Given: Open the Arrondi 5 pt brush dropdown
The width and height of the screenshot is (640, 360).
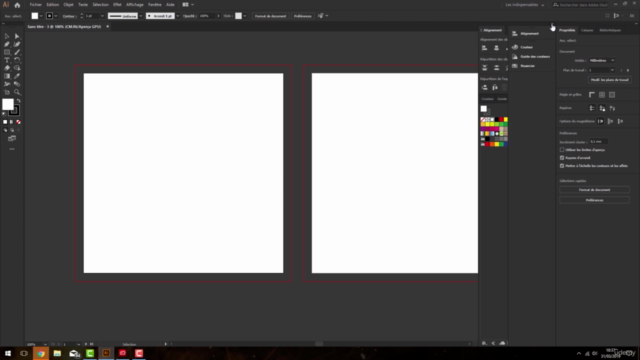Looking at the screenshot, I should point(178,16).
